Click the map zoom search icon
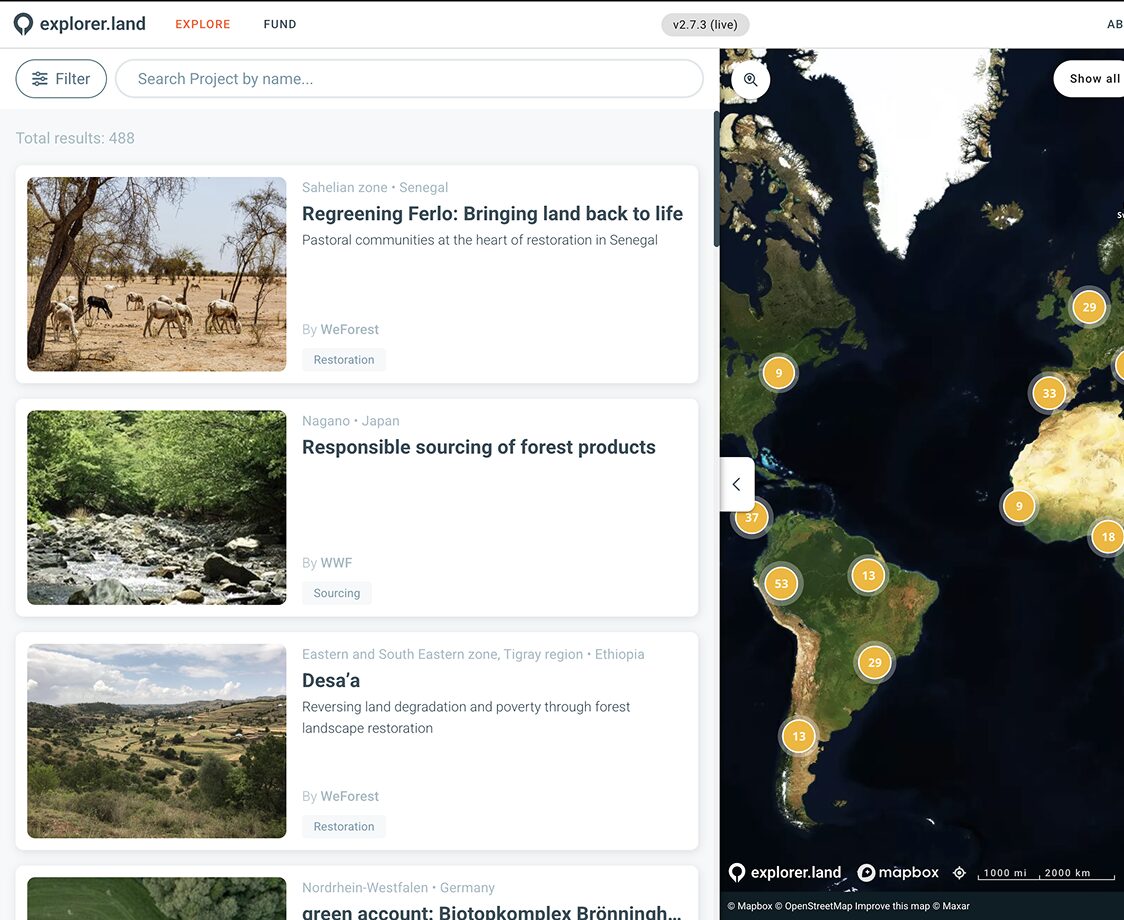Viewport: 1124px width, 920px height. pos(751,80)
